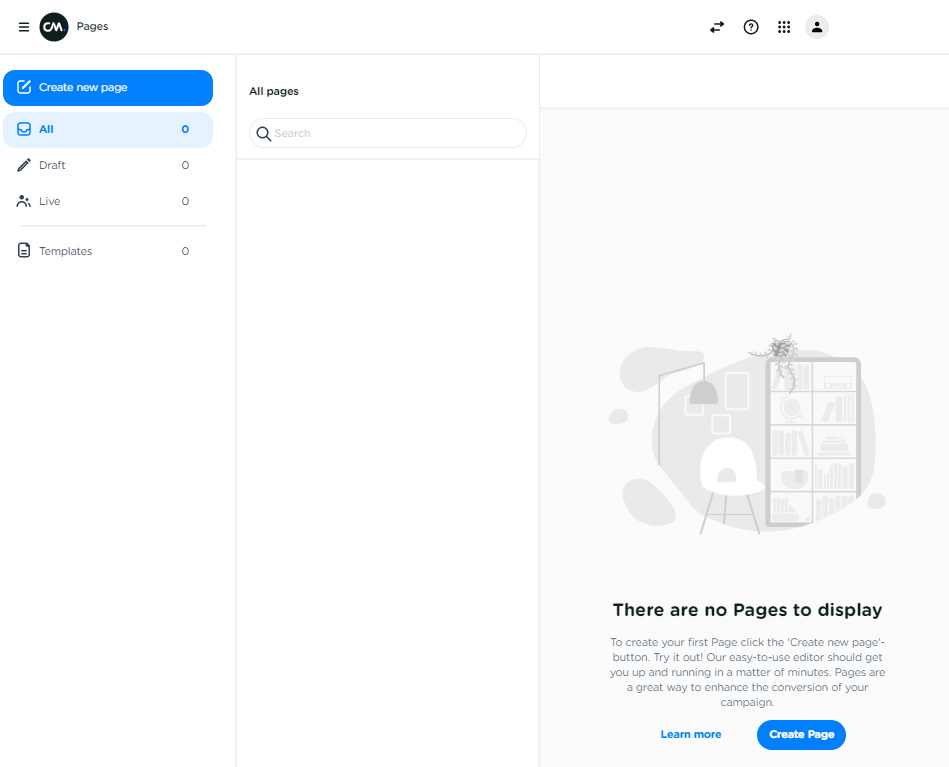Click the inbox icon beside All
Viewport: 949px width, 767px height.
[x=24, y=129]
